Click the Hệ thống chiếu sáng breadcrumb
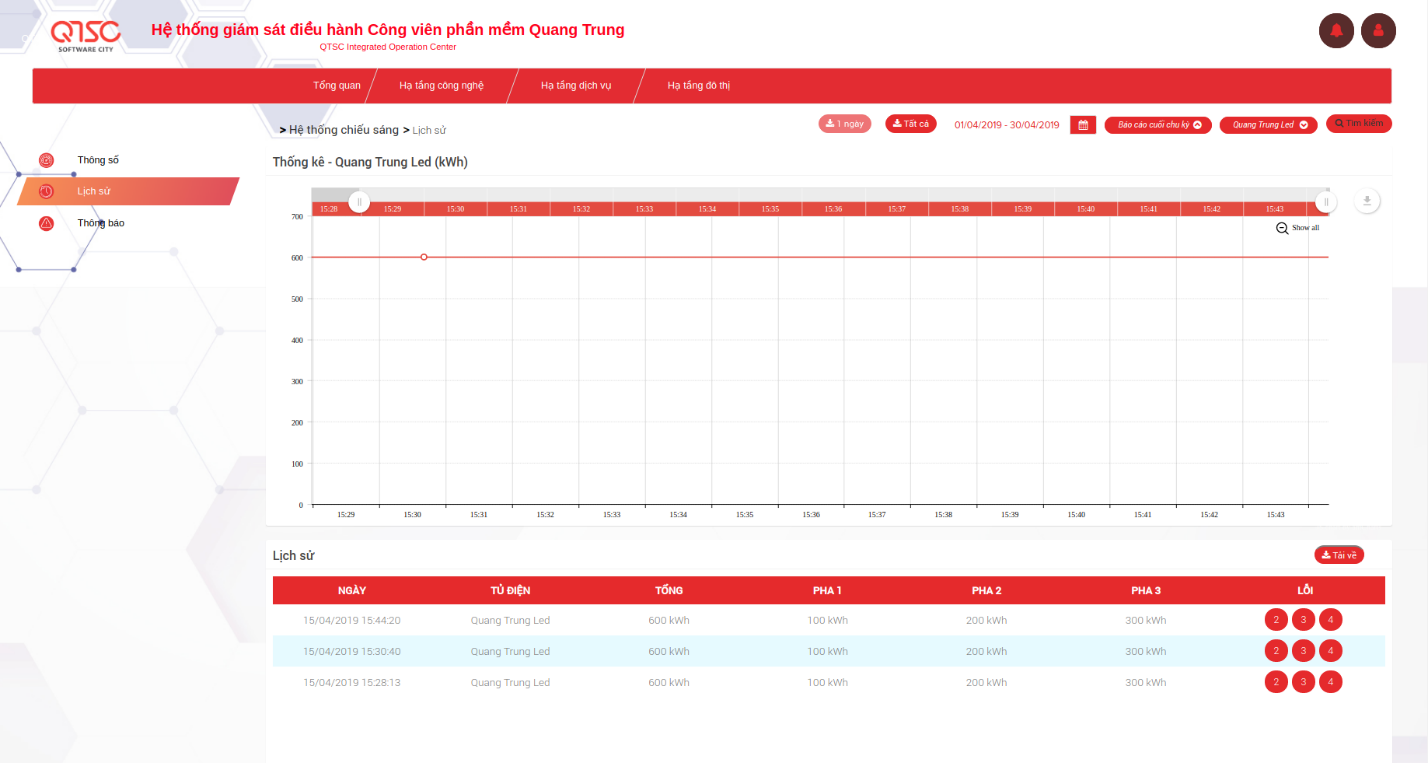1428x763 pixels. (x=344, y=130)
